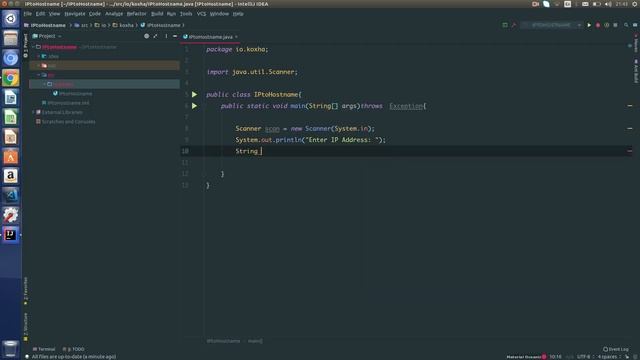Expand the .idea folder node

(39, 56)
